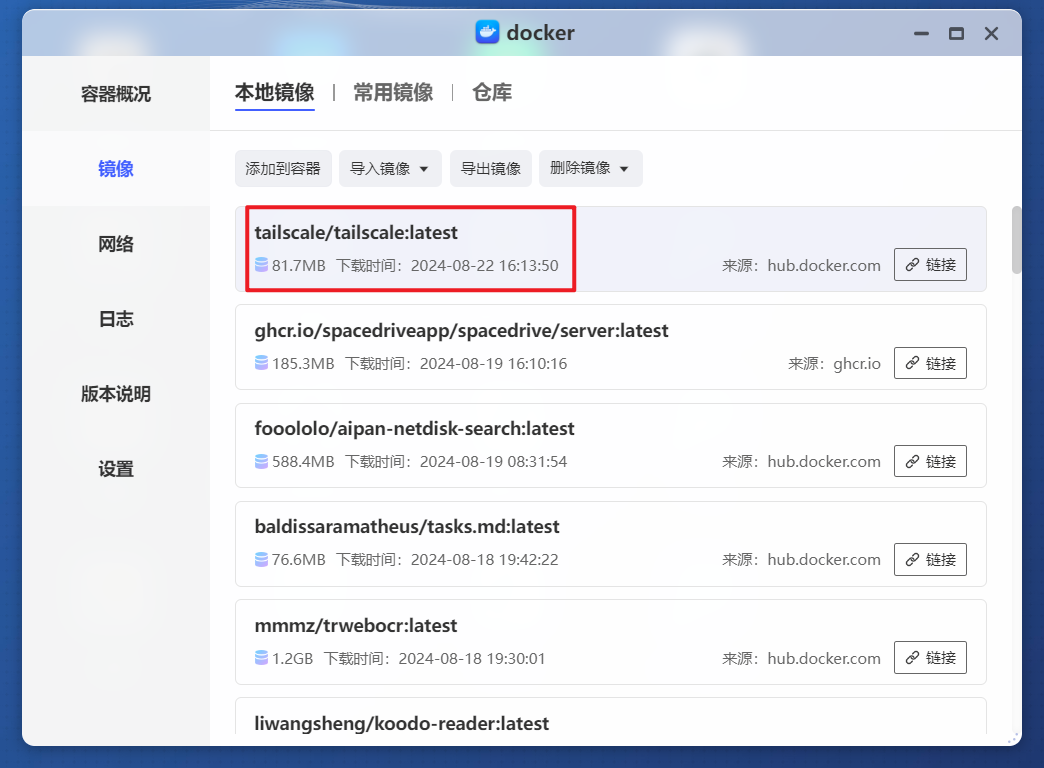Click the ghcr.io source label
The height and width of the screenshot is (768, 1044).
point(856,364)
